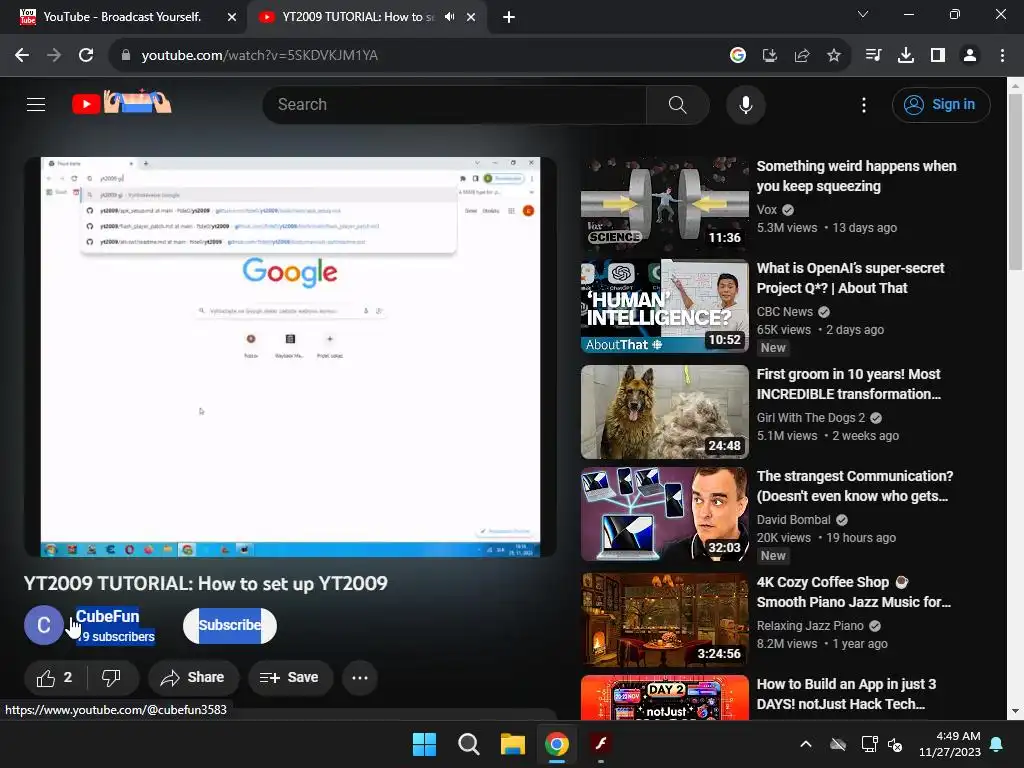The height and width of the screenshot is (768, 1024).
Task: Open Chrome downloads icon
Action: (906, 56)
